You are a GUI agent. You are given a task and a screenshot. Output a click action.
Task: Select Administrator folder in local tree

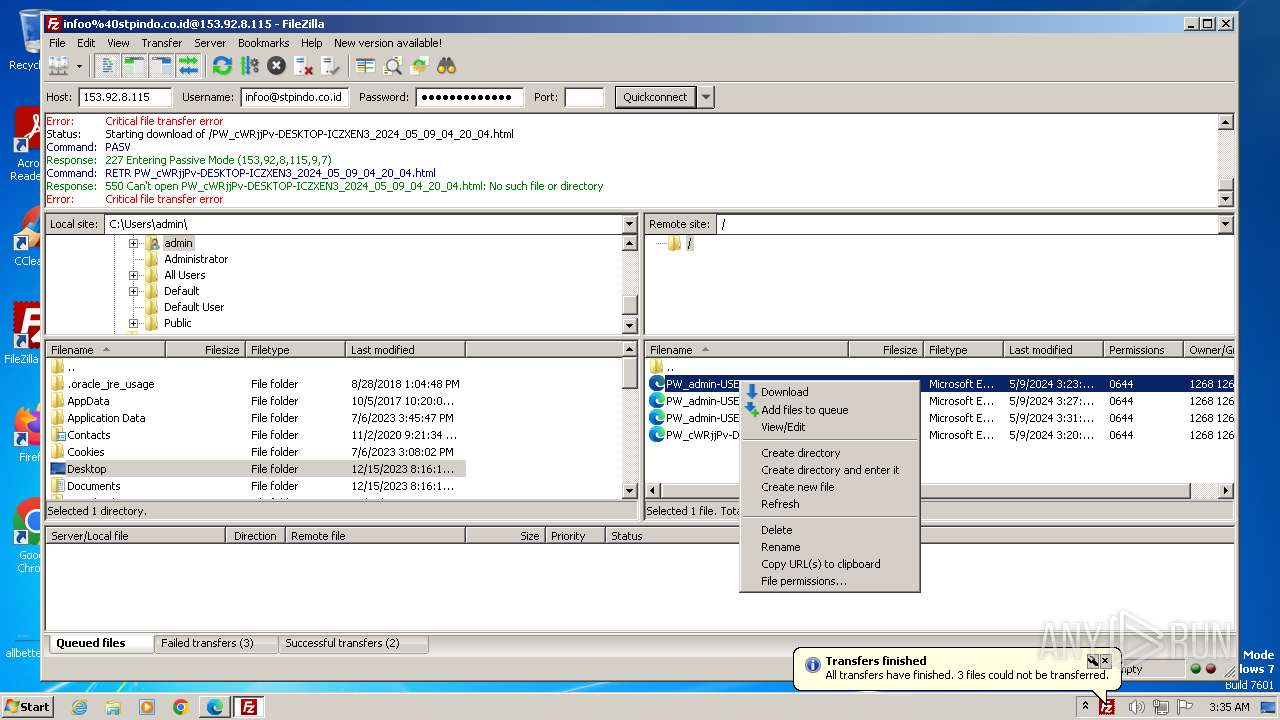196,259
